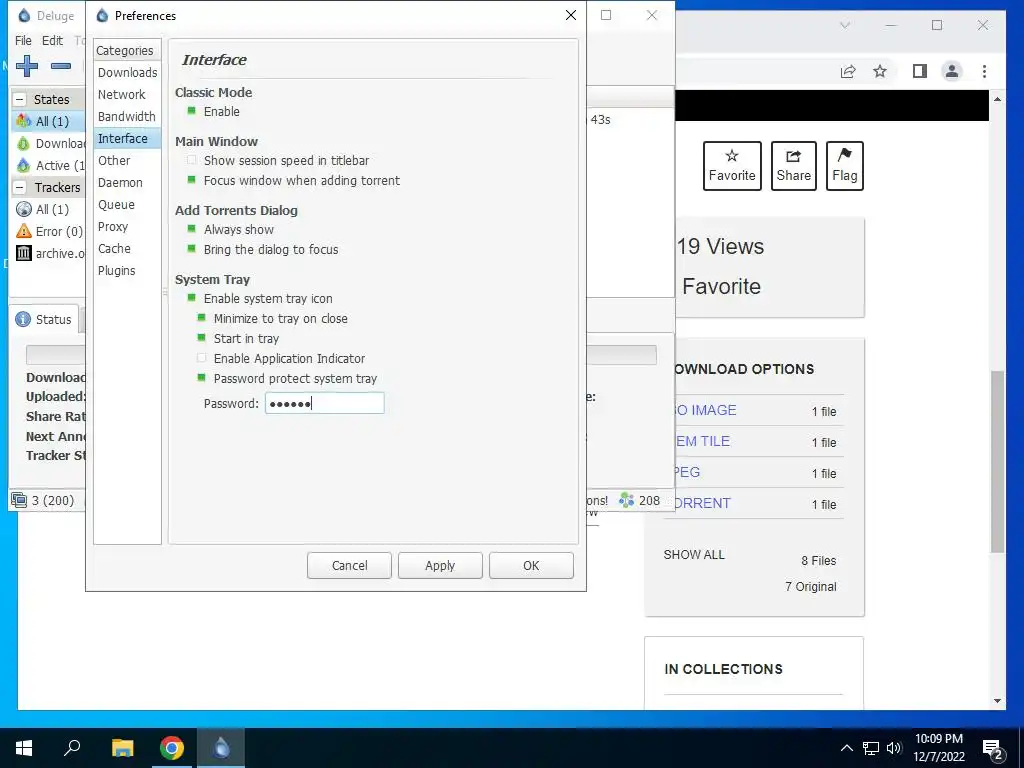Click the Remove torrent minus icon in Deluge
Viewport: 1024px width, 768px height.
(x=61, y=66)
